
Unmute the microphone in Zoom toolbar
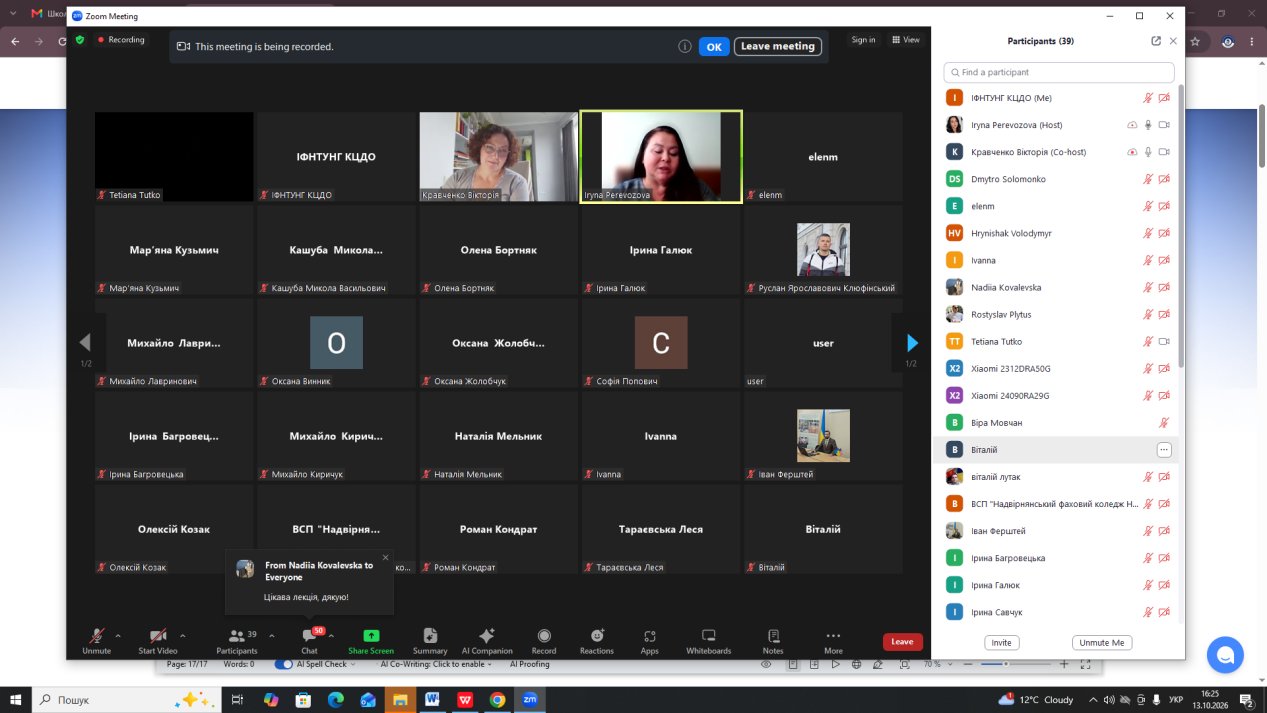pos(97,640)
